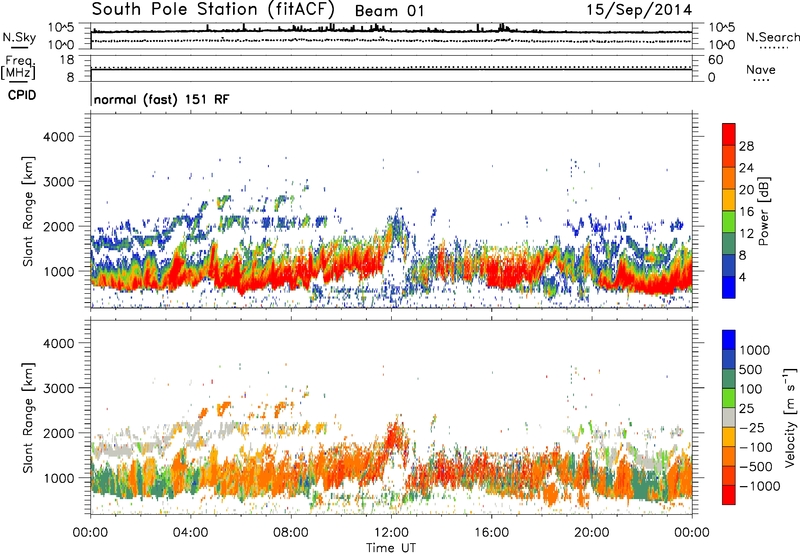This screenshot has height=554, width=800.
Task: Pick the top red segment of Power colorbar
Action: tap(729, 134)
